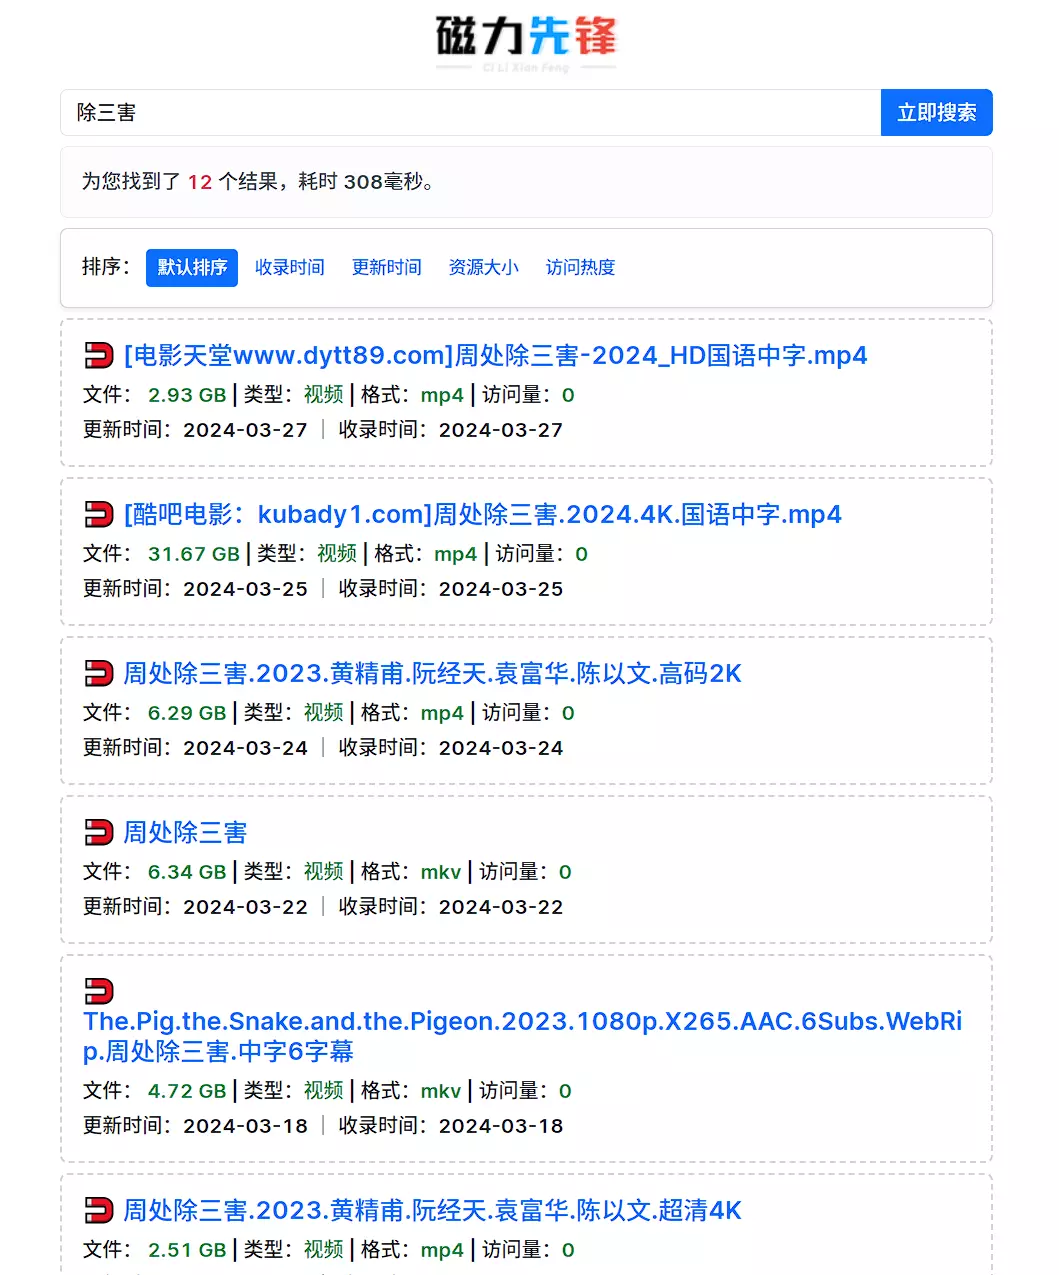
Task: Click magnet icon beside the dytt89 result
Action: pyautogui.click(x=99, y=356)
